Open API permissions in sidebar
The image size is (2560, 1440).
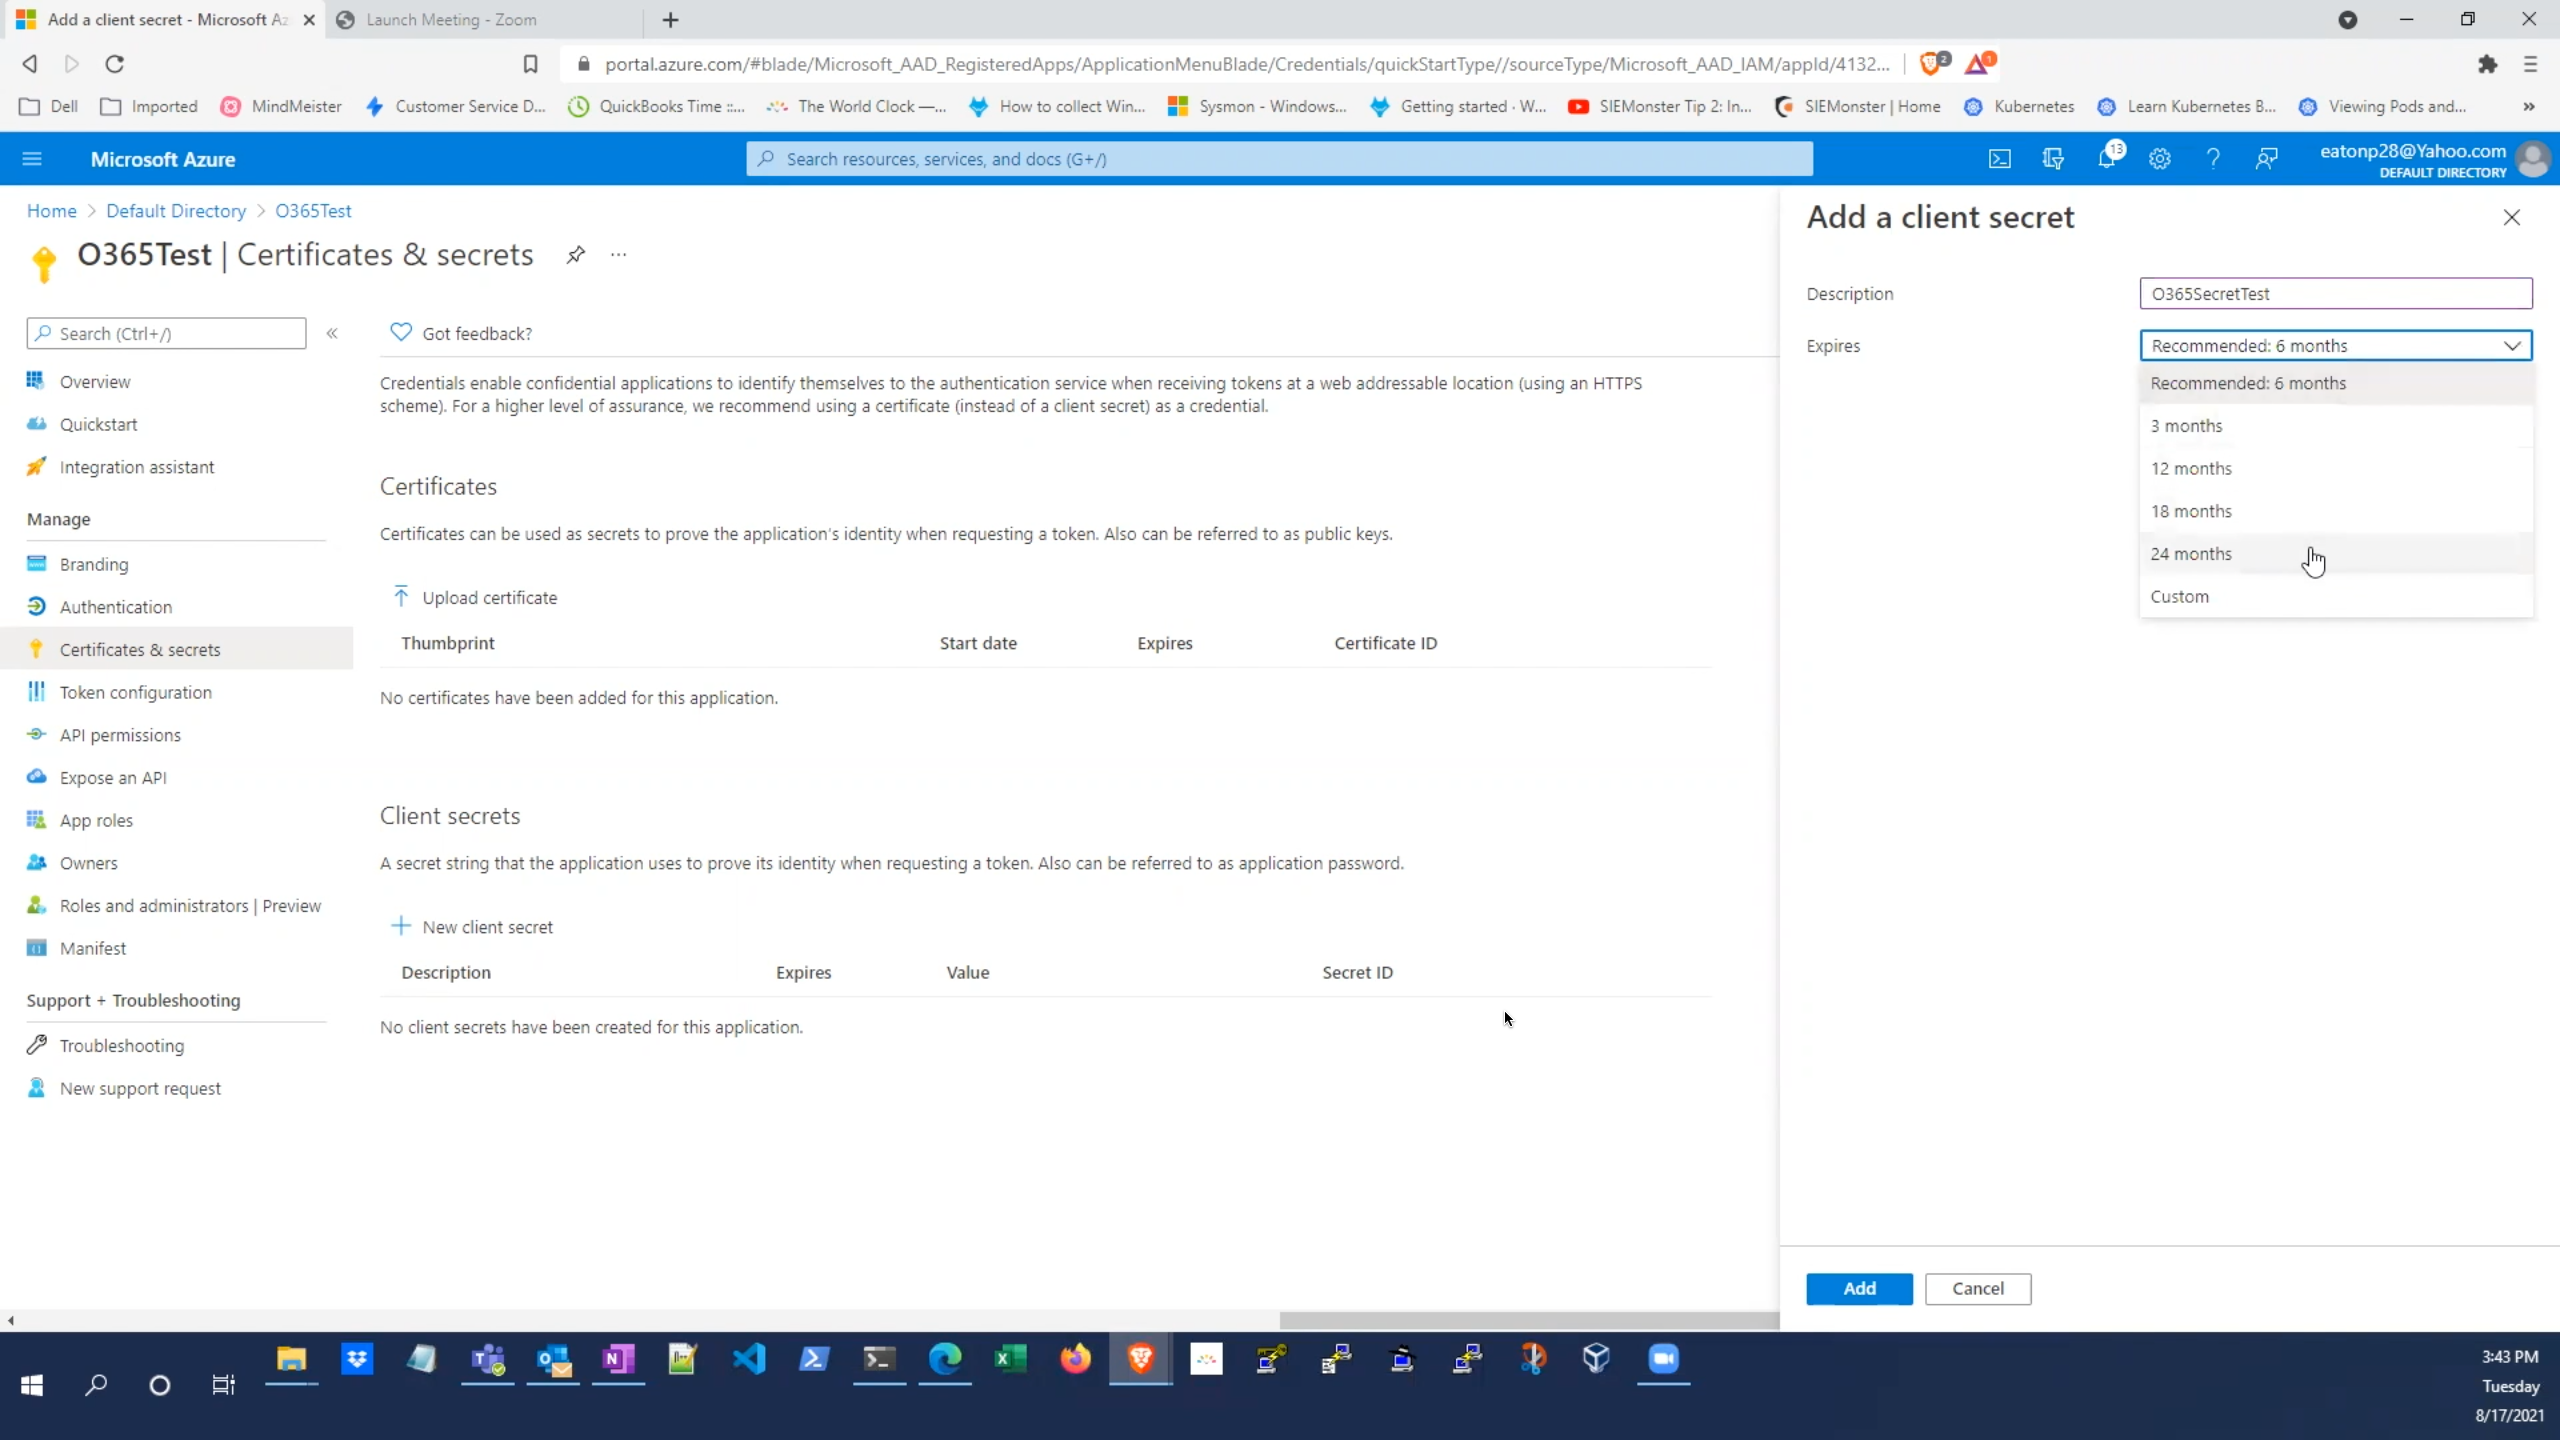pos(120,735)
